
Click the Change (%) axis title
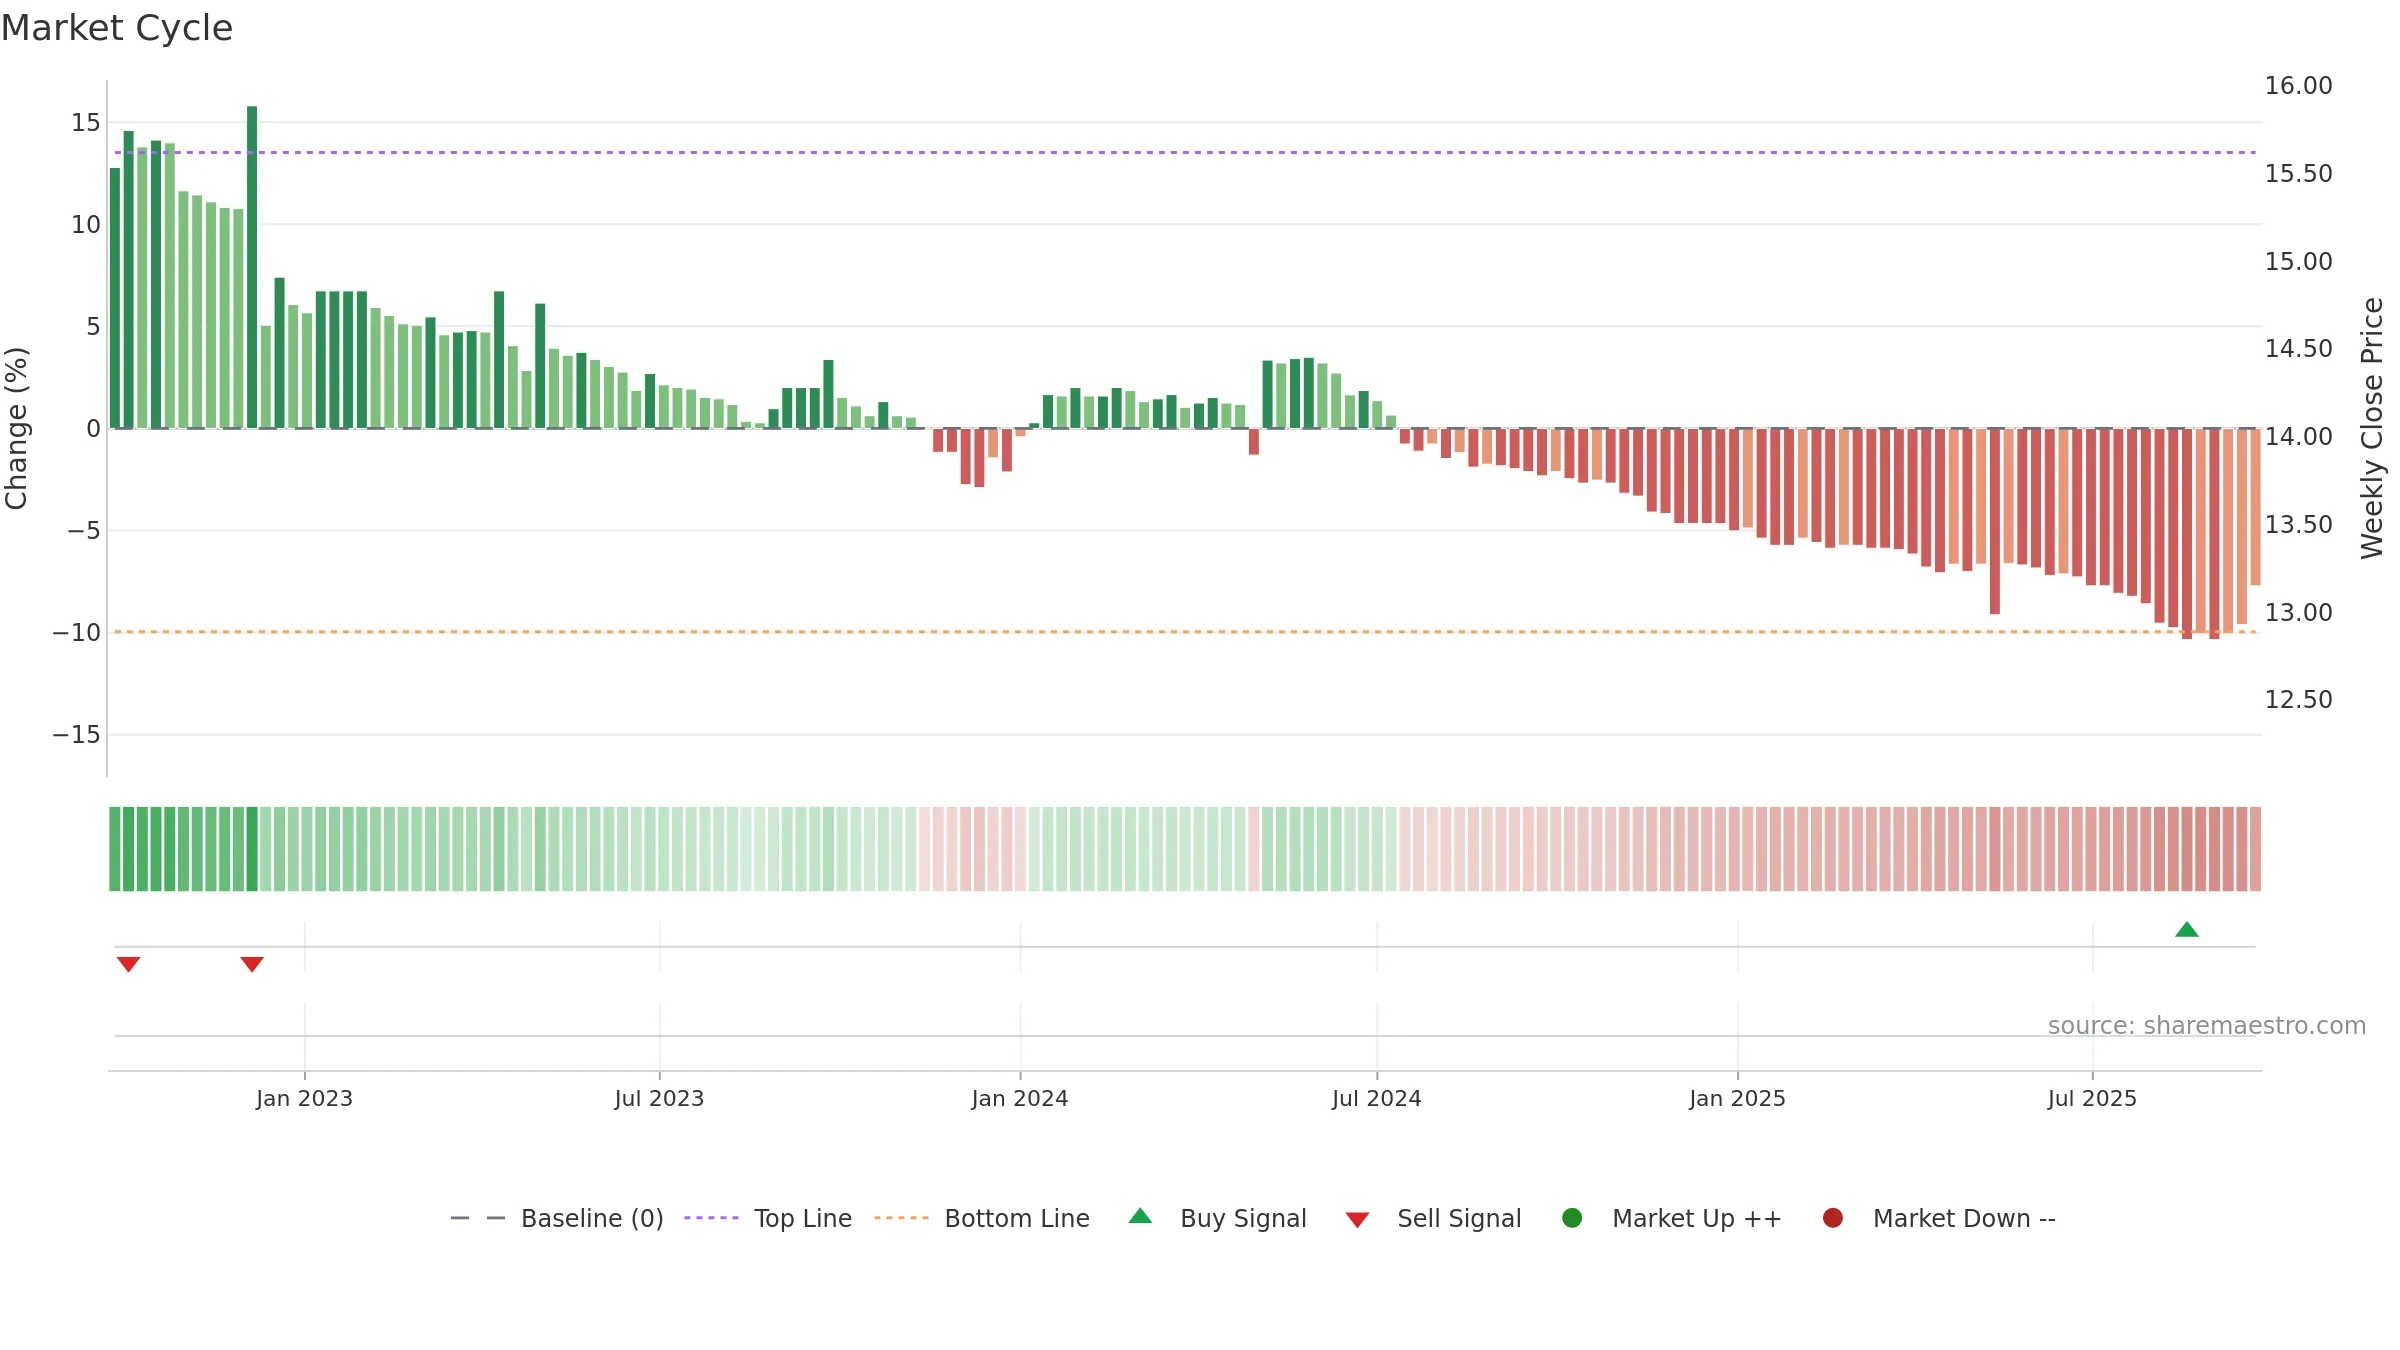(16, 428)
